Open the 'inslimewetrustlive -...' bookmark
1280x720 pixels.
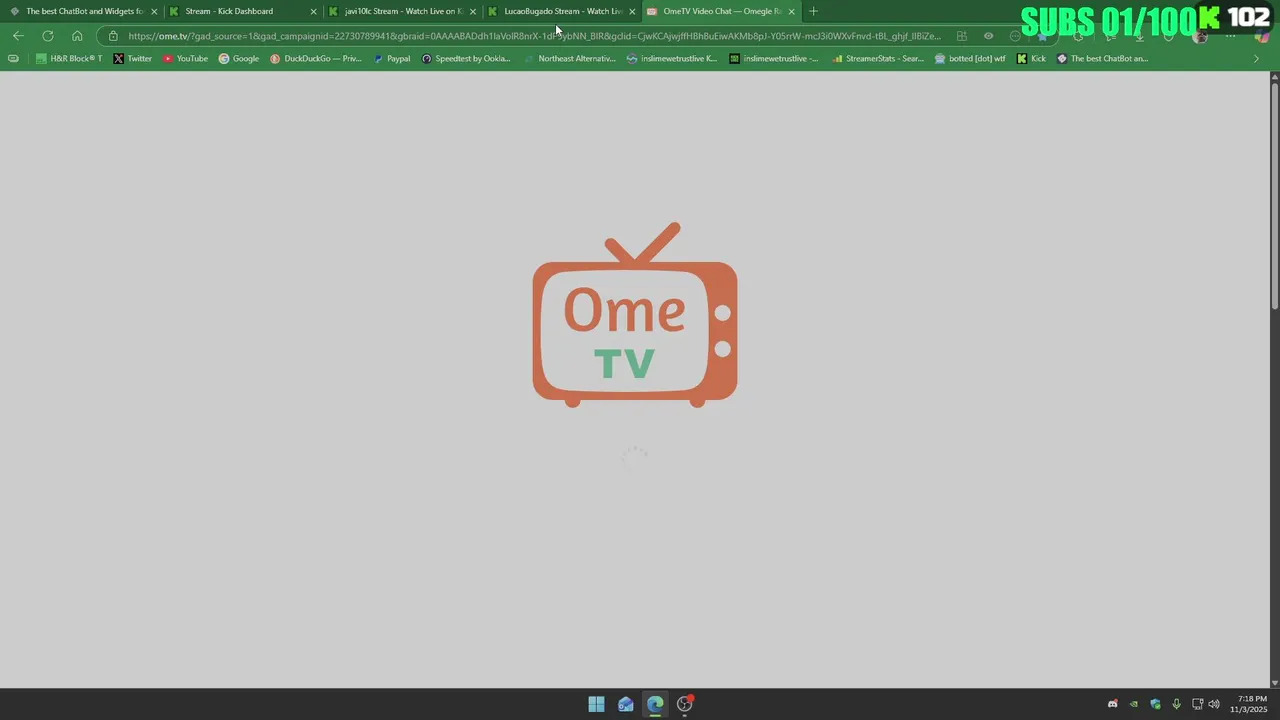pos(774,58)
